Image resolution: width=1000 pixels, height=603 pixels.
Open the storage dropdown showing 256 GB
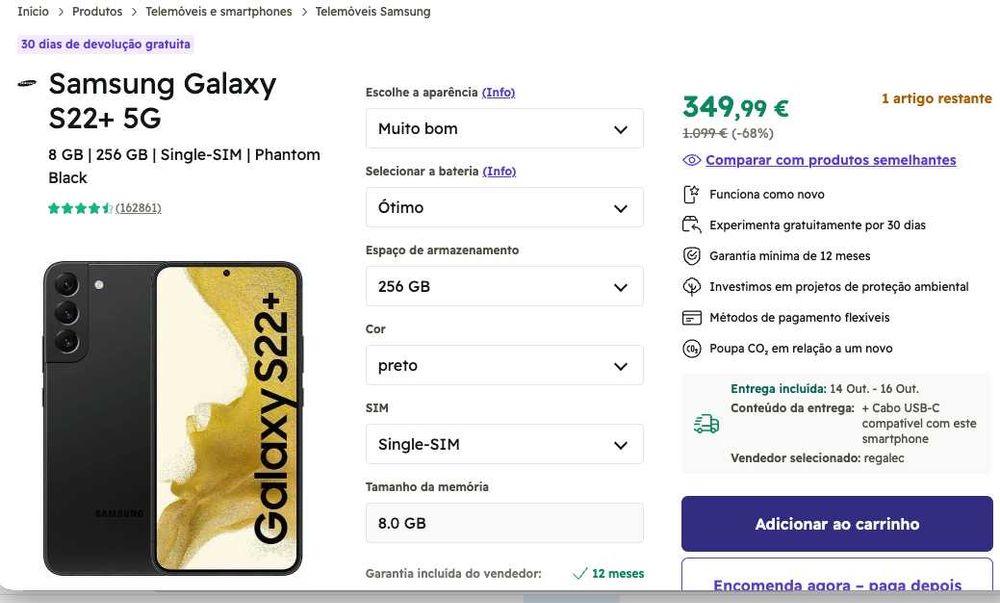point(504,287)
